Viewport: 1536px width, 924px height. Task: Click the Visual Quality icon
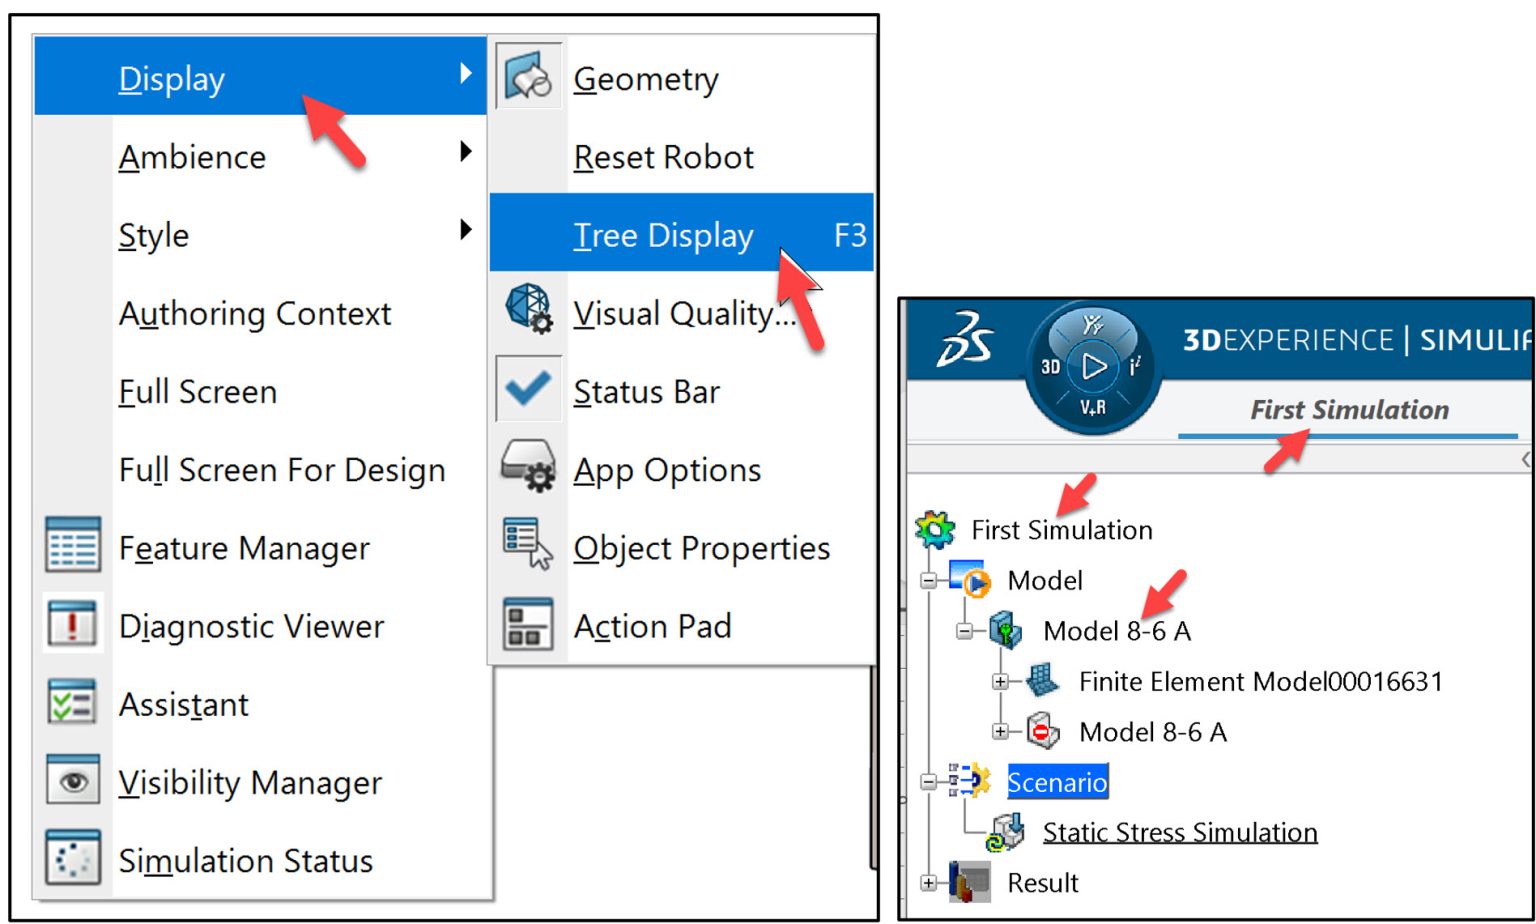527,313
